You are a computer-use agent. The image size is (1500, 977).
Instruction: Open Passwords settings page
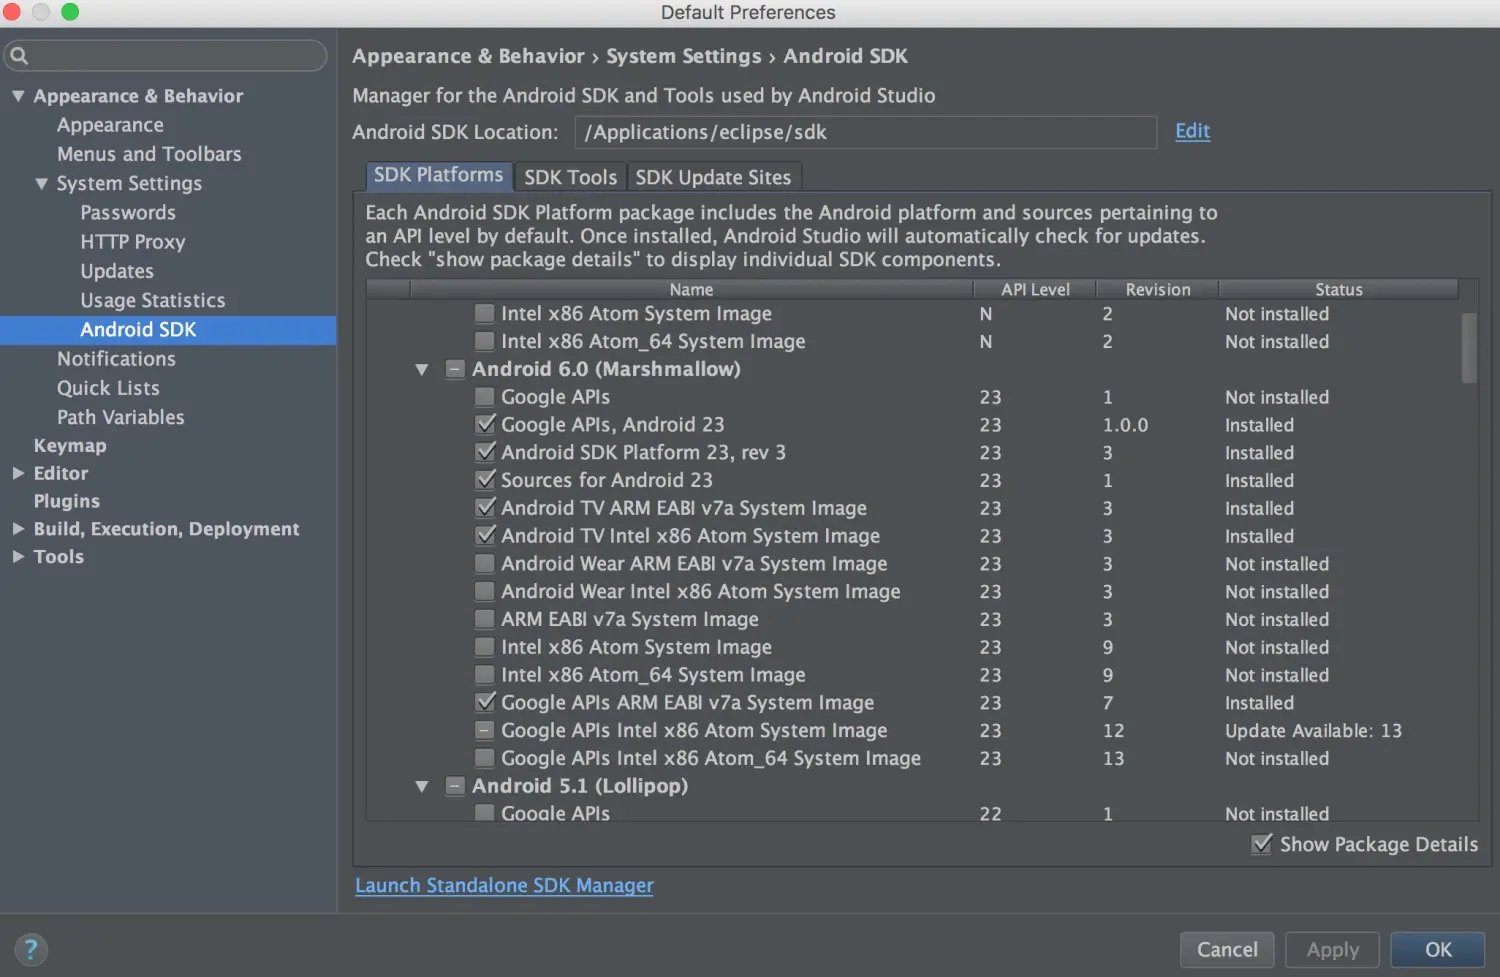coord(128,213)
